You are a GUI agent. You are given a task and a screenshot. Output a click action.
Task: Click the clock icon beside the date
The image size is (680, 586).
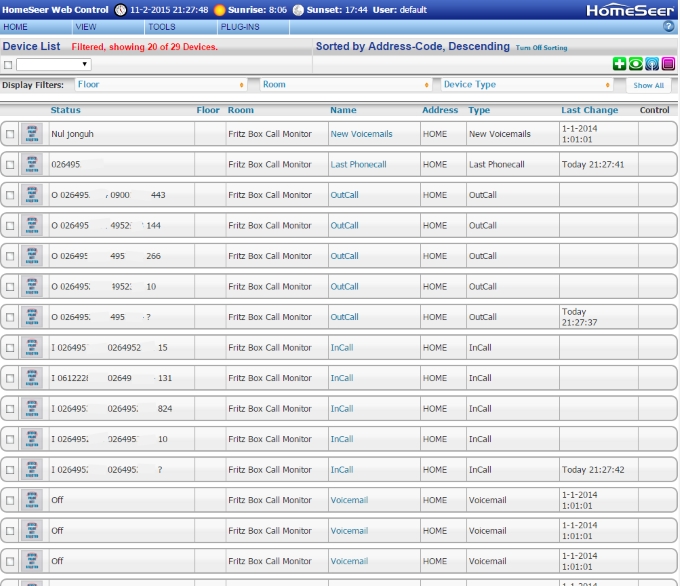(120, 10)
